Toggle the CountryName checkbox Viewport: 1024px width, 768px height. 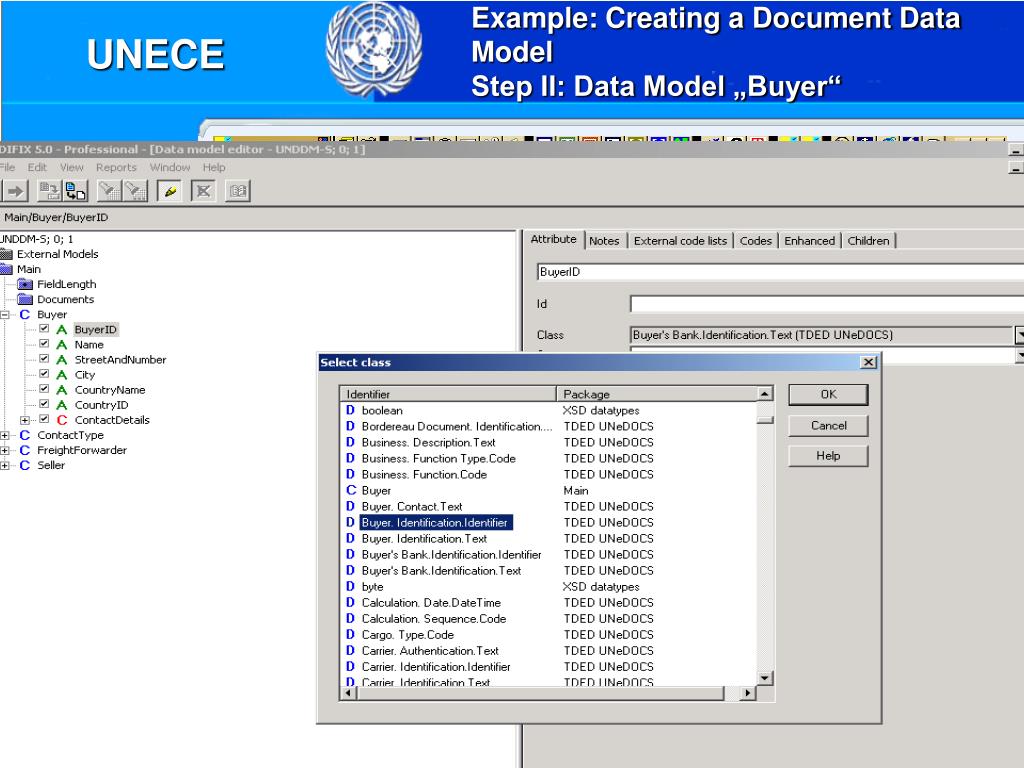tap(44, 389)
